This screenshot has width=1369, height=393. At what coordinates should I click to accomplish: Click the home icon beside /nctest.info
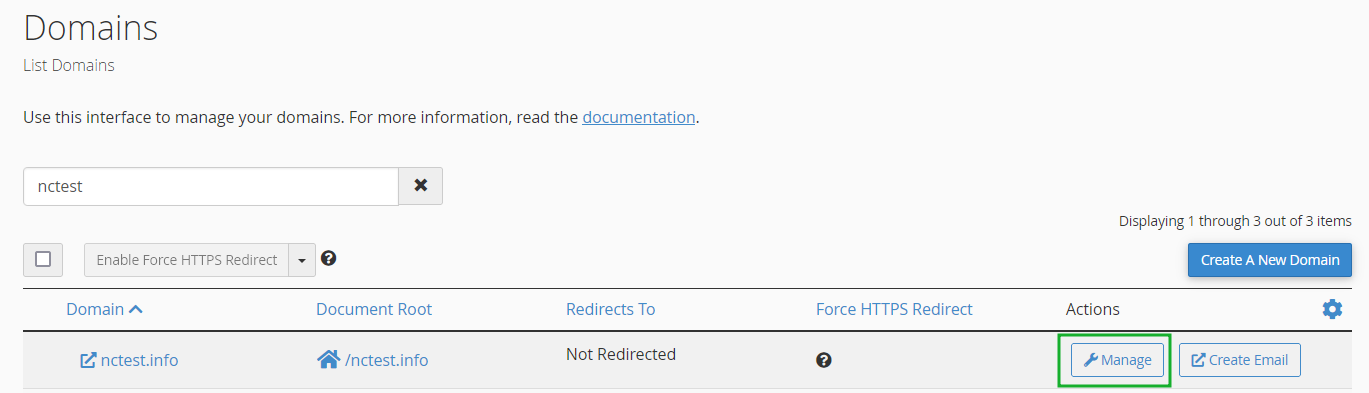click(328, 359)
